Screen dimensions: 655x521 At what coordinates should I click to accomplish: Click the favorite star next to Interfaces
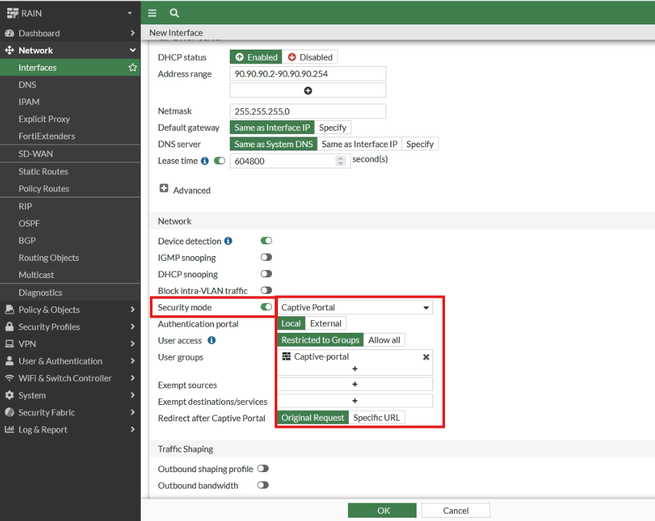coord(132,68)
